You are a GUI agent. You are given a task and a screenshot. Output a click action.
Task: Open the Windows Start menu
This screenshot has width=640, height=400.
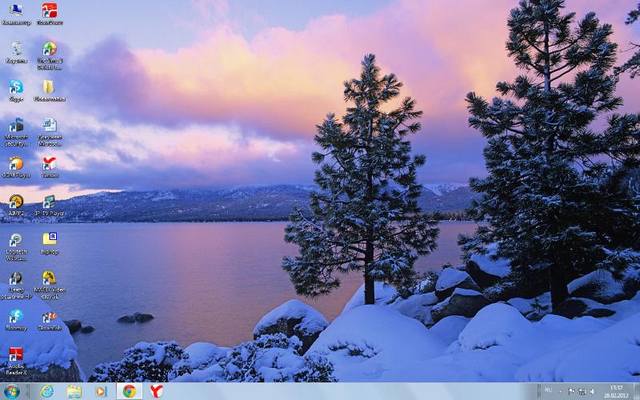click(12, 391)
